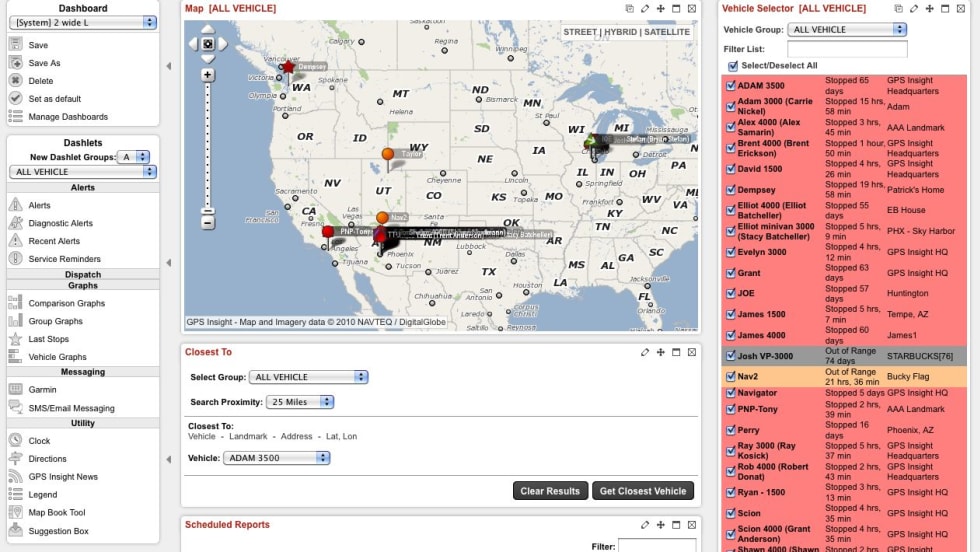Viewport: 980px width, 552px height.
Task: Open the Map Book Tool
Action: point(16,513)
